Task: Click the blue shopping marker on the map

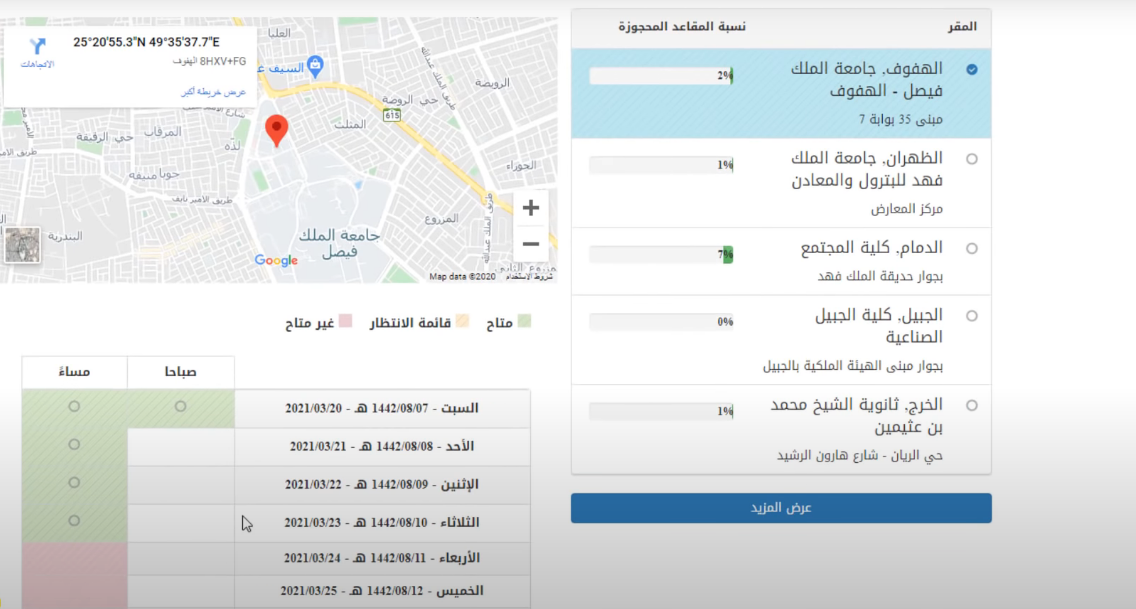Action: pos(315,67)
